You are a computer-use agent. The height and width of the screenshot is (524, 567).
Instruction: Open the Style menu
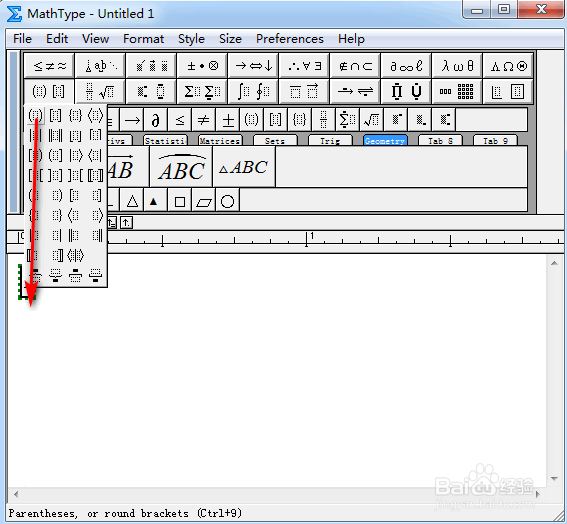pos(191,39)
